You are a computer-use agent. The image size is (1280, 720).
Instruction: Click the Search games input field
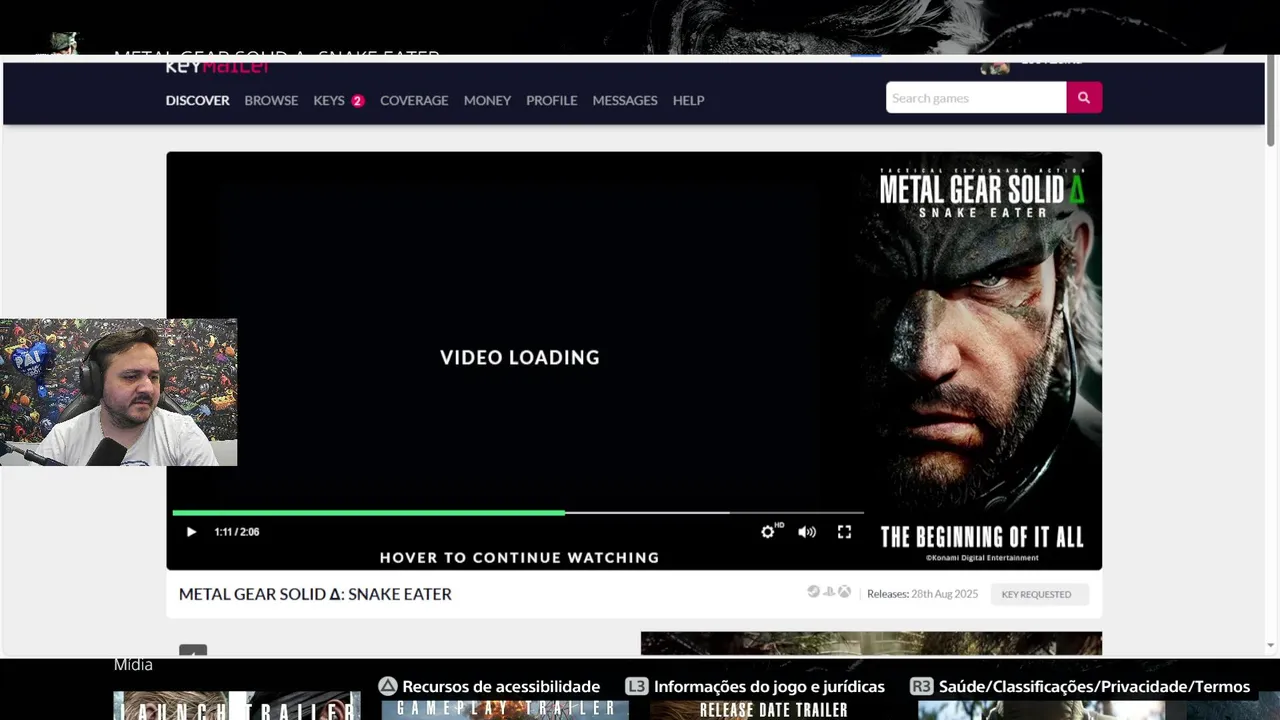[x=976, y=98]
